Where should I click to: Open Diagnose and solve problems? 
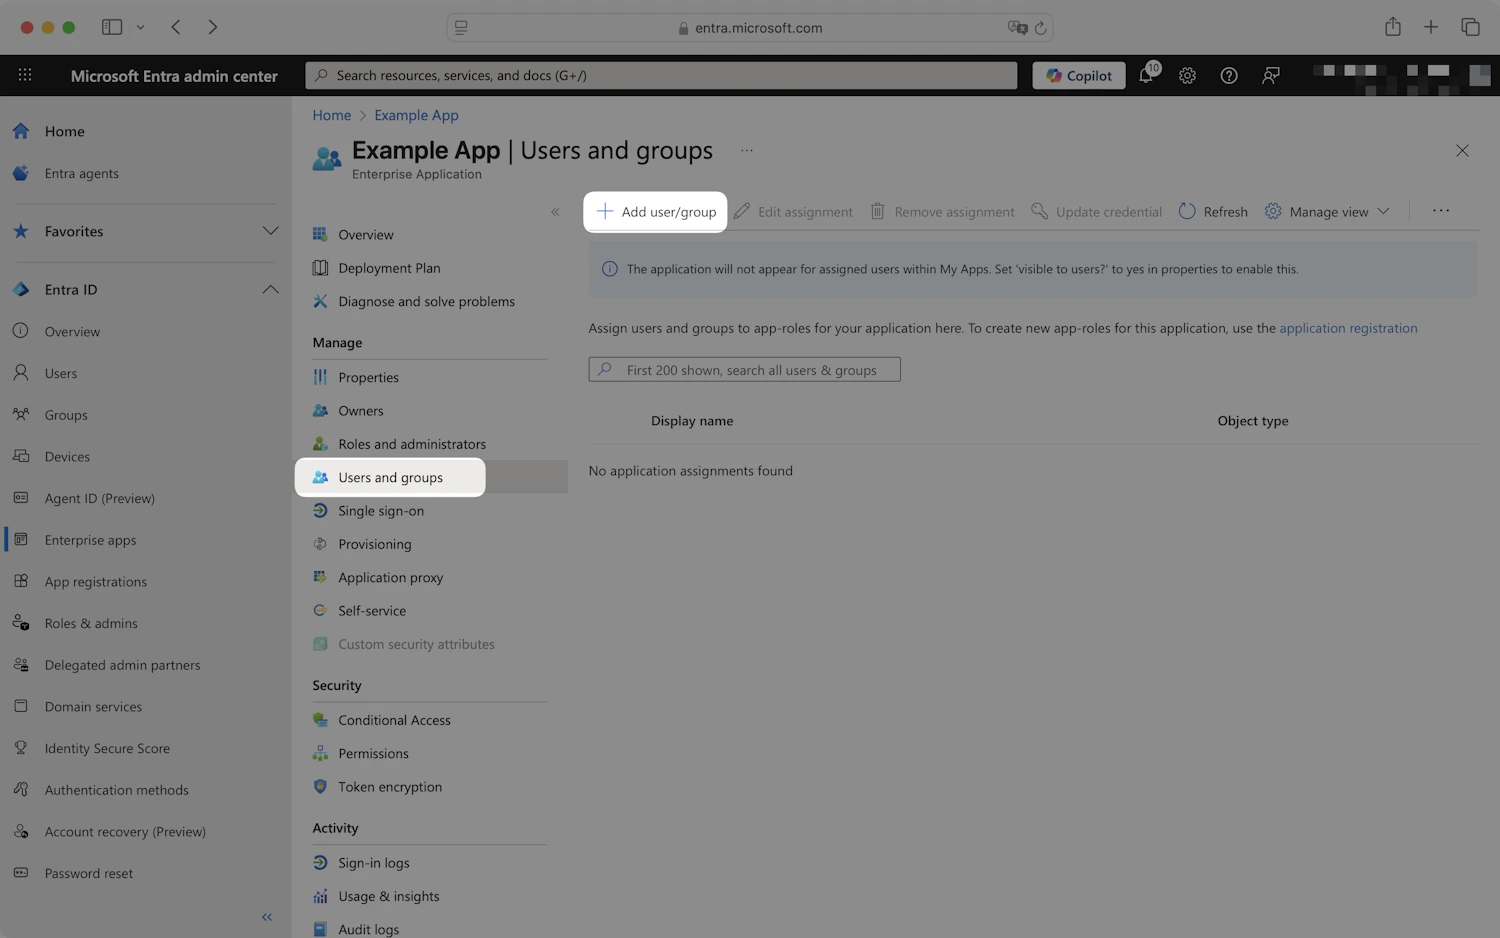[x=426, y=301]
